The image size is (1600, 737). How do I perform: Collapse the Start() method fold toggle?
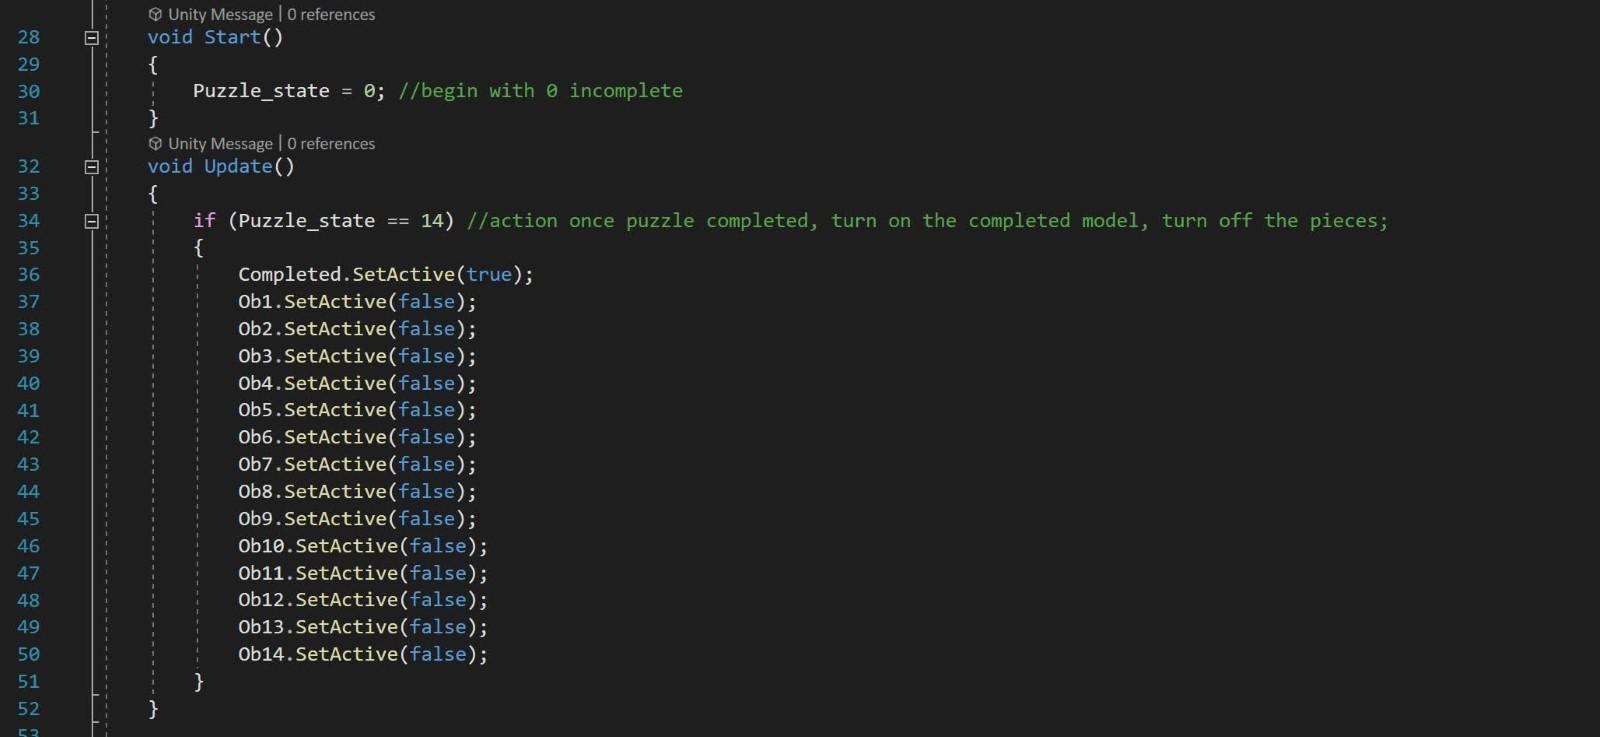point(91,38)
